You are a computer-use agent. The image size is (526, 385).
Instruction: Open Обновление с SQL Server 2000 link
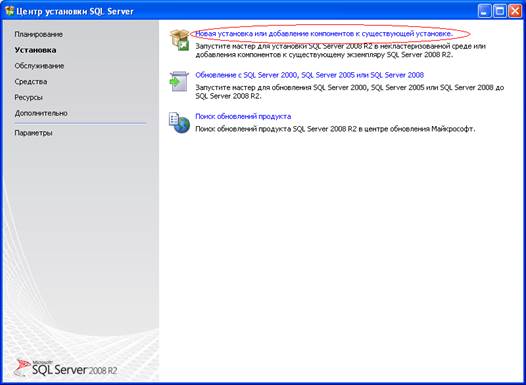click(310, 75)
